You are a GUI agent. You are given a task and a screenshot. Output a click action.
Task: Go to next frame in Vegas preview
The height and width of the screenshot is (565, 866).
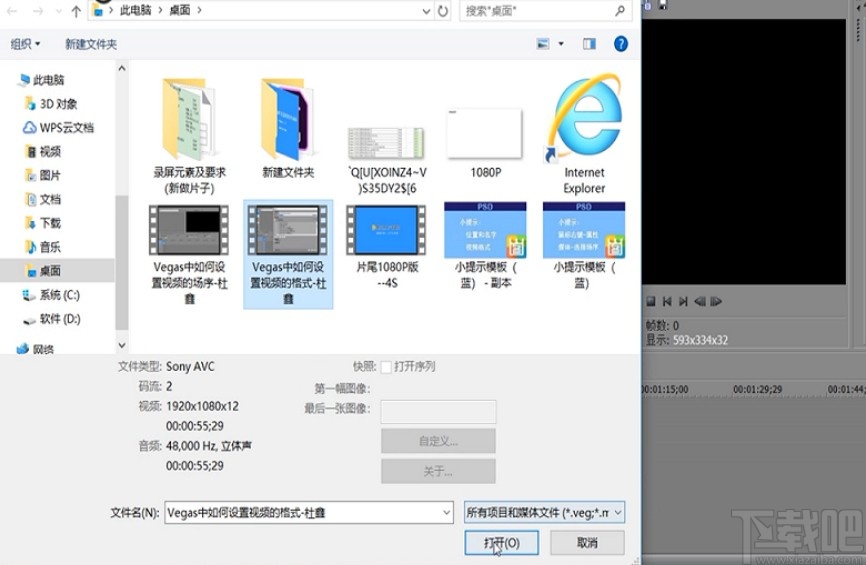[683, 301]
